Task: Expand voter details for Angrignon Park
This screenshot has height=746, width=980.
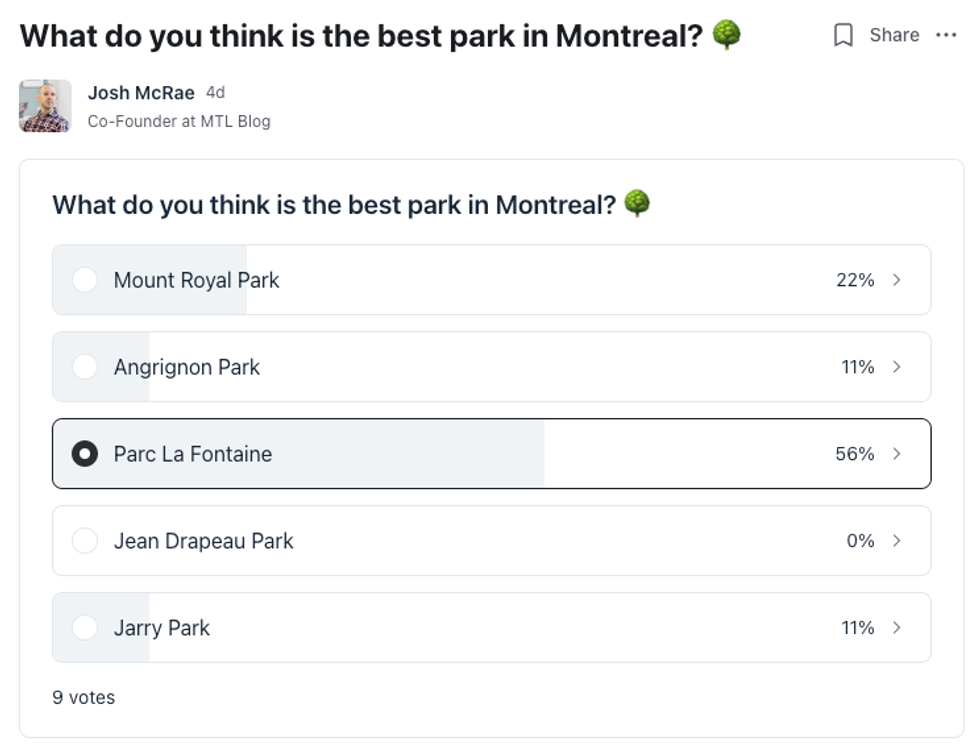Action: (895, 367)
